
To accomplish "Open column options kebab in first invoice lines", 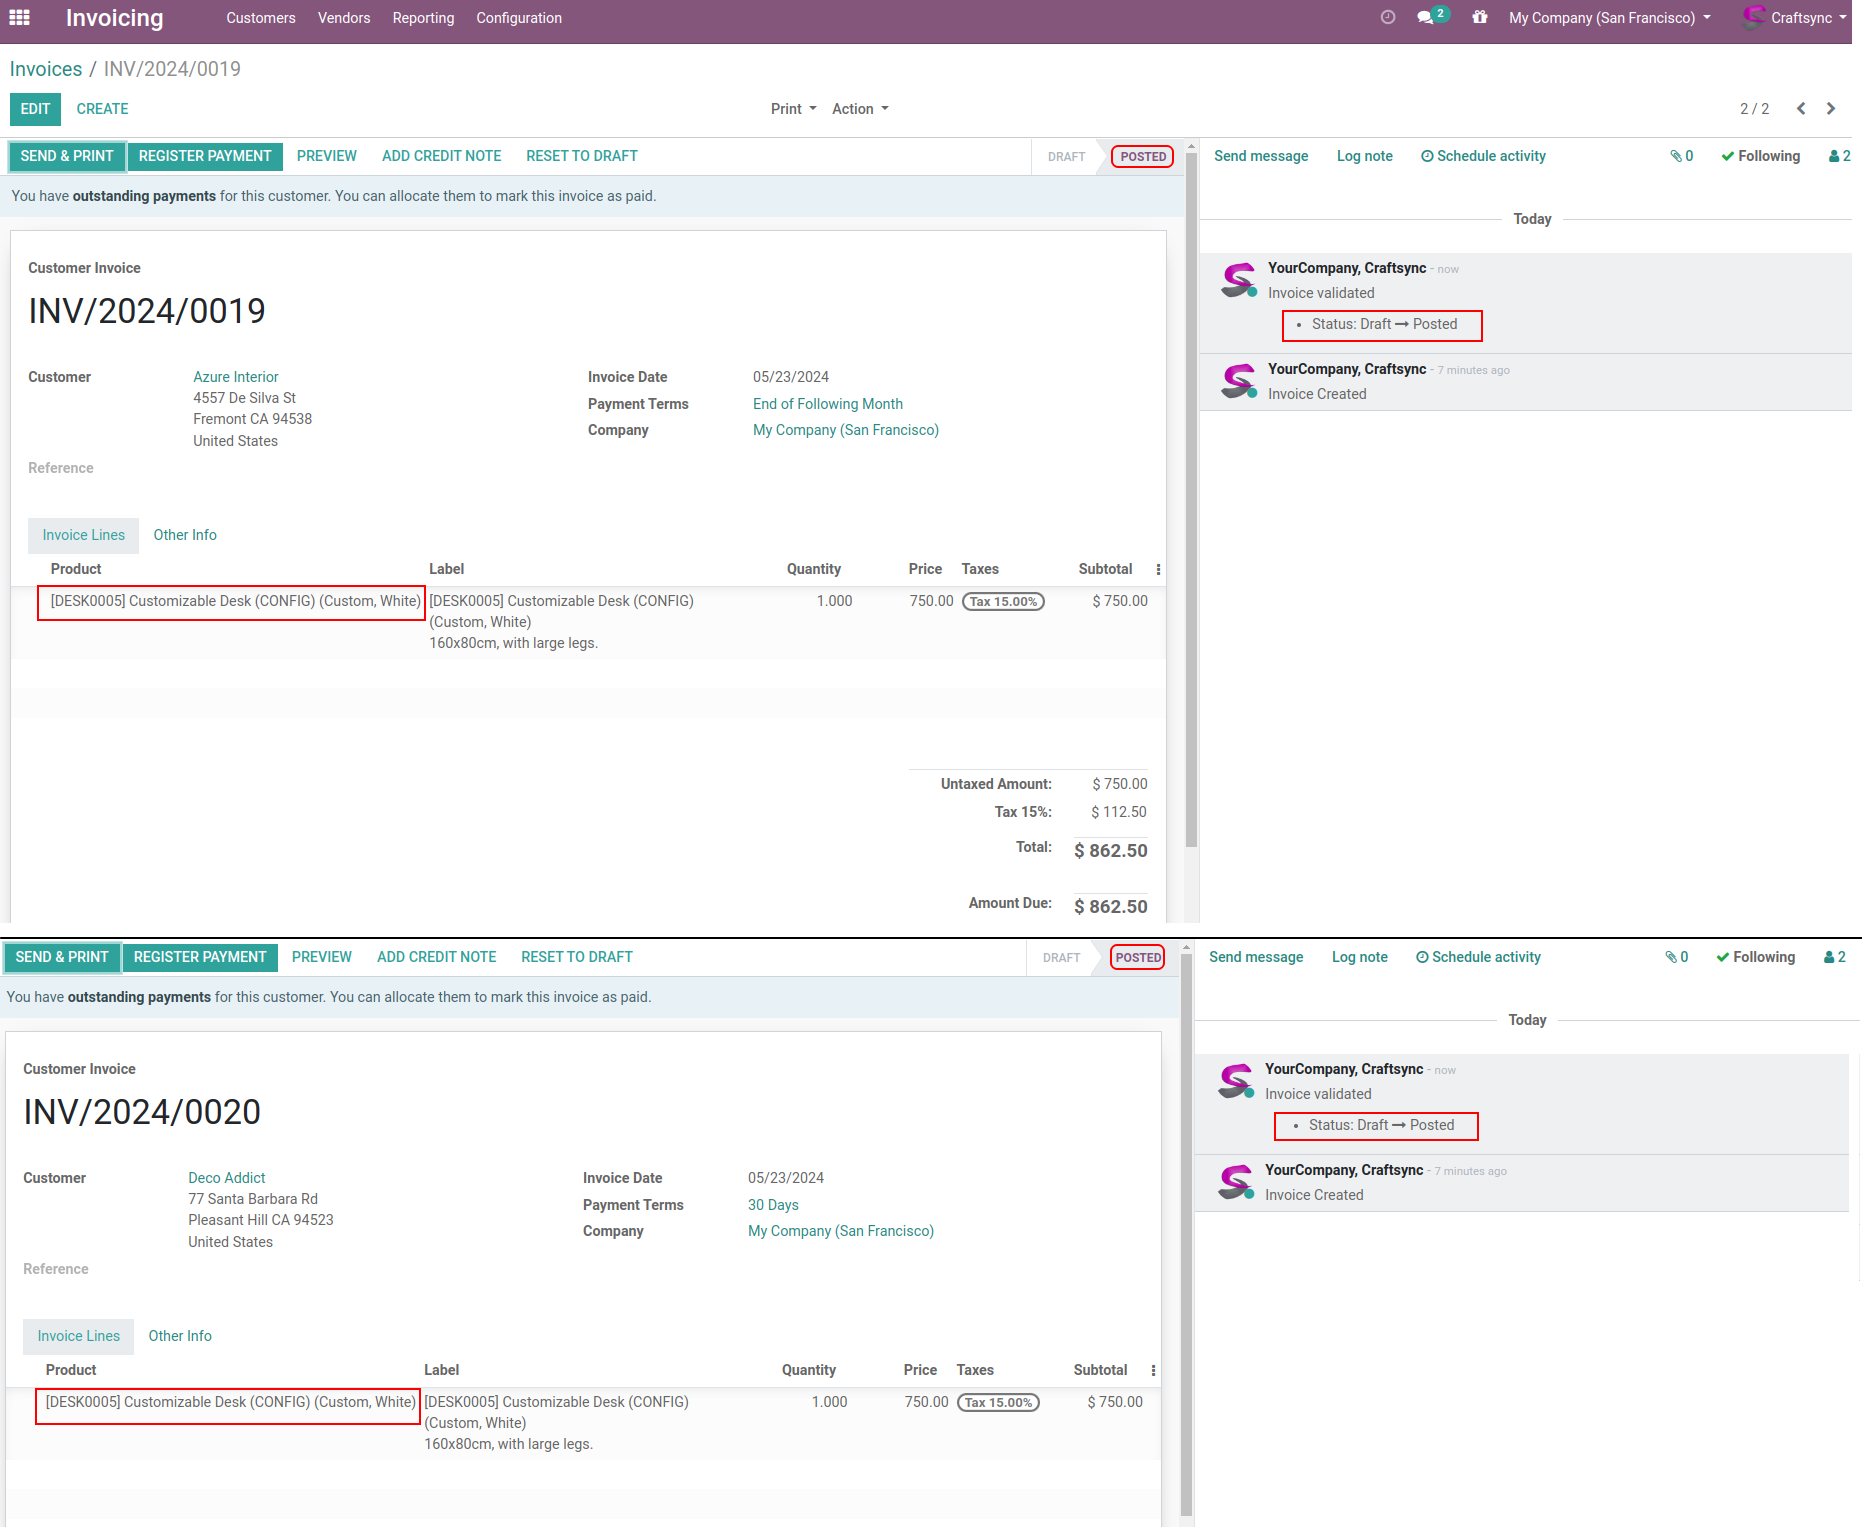I will point(1158,570).
